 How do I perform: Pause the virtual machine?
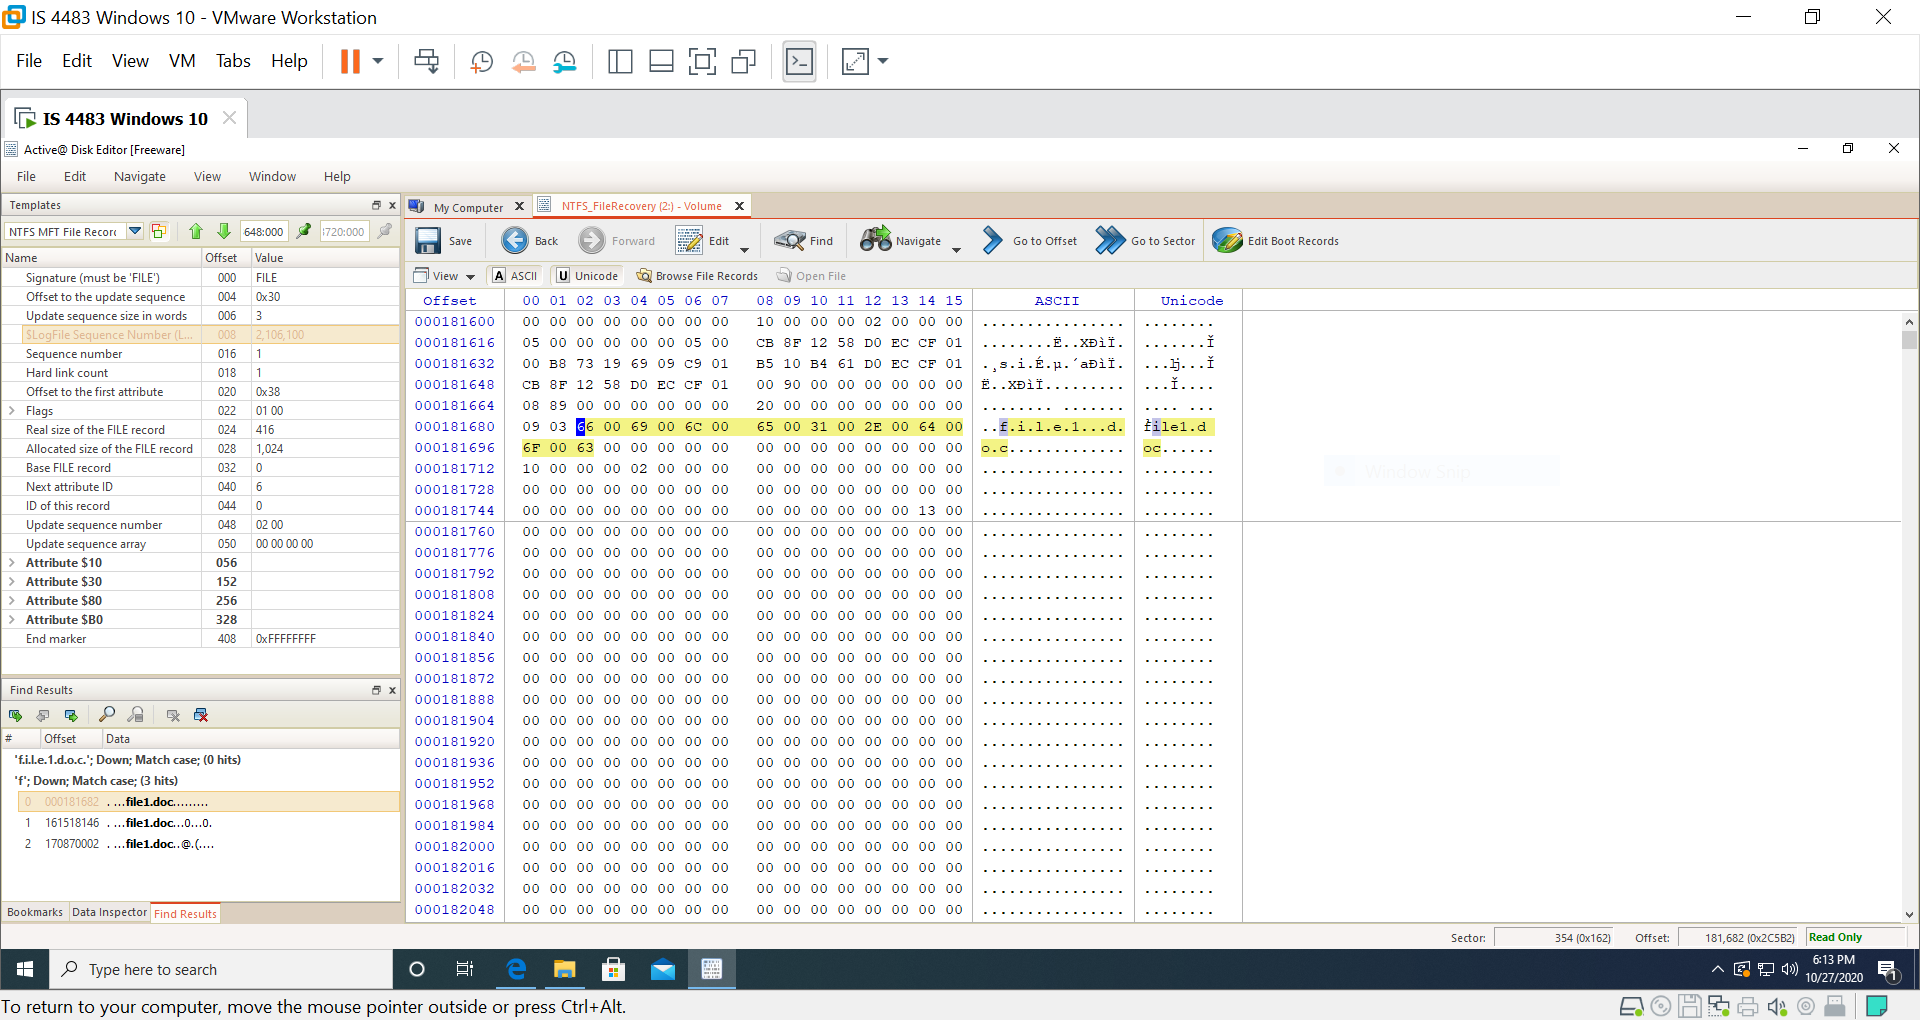[351, 61]
